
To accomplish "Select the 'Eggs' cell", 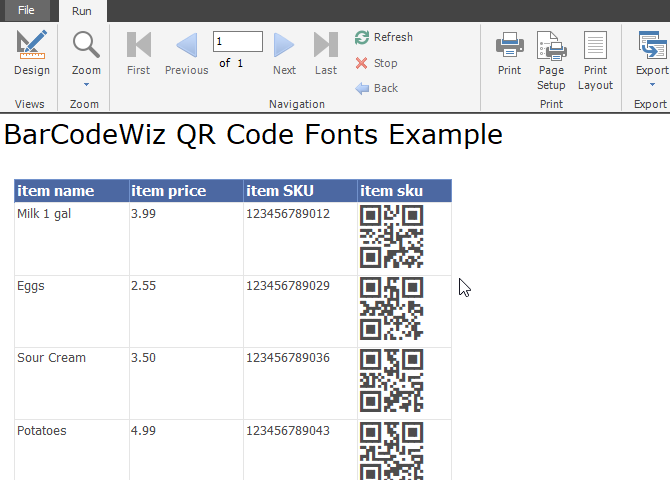I will click(72, 311).
